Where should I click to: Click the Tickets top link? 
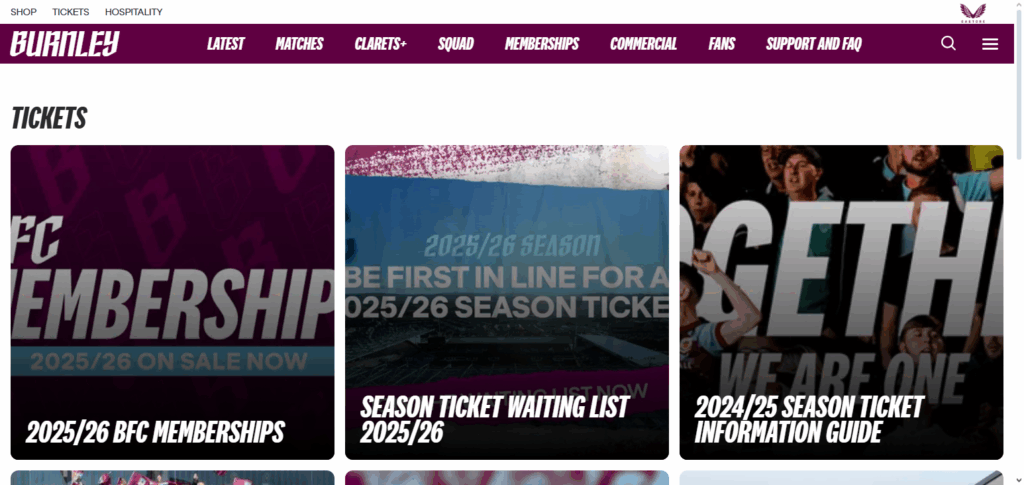point(71,12)
